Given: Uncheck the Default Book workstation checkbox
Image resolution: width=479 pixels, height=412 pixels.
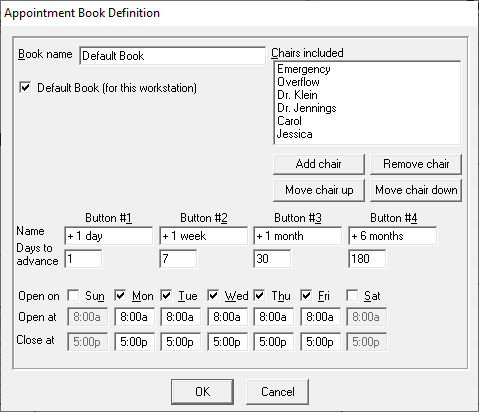Looking at the screenshot, I should pyautogui.click(x=25, y=88).
